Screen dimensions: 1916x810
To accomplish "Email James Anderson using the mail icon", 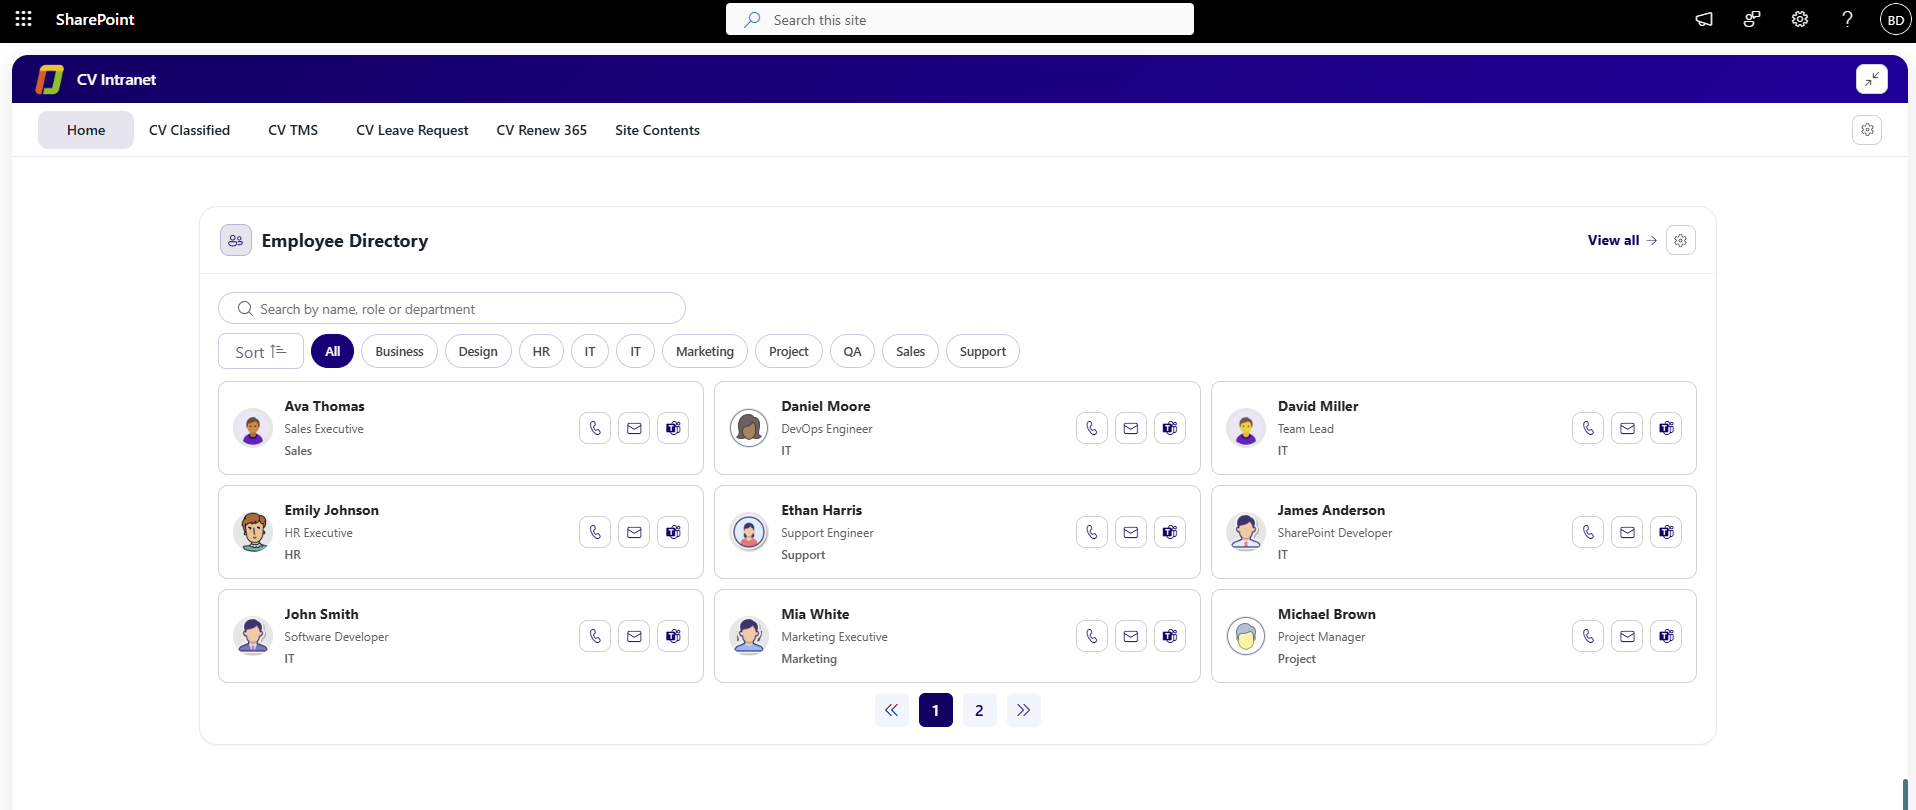I will pyautogui.click(x=1627, y=532).
